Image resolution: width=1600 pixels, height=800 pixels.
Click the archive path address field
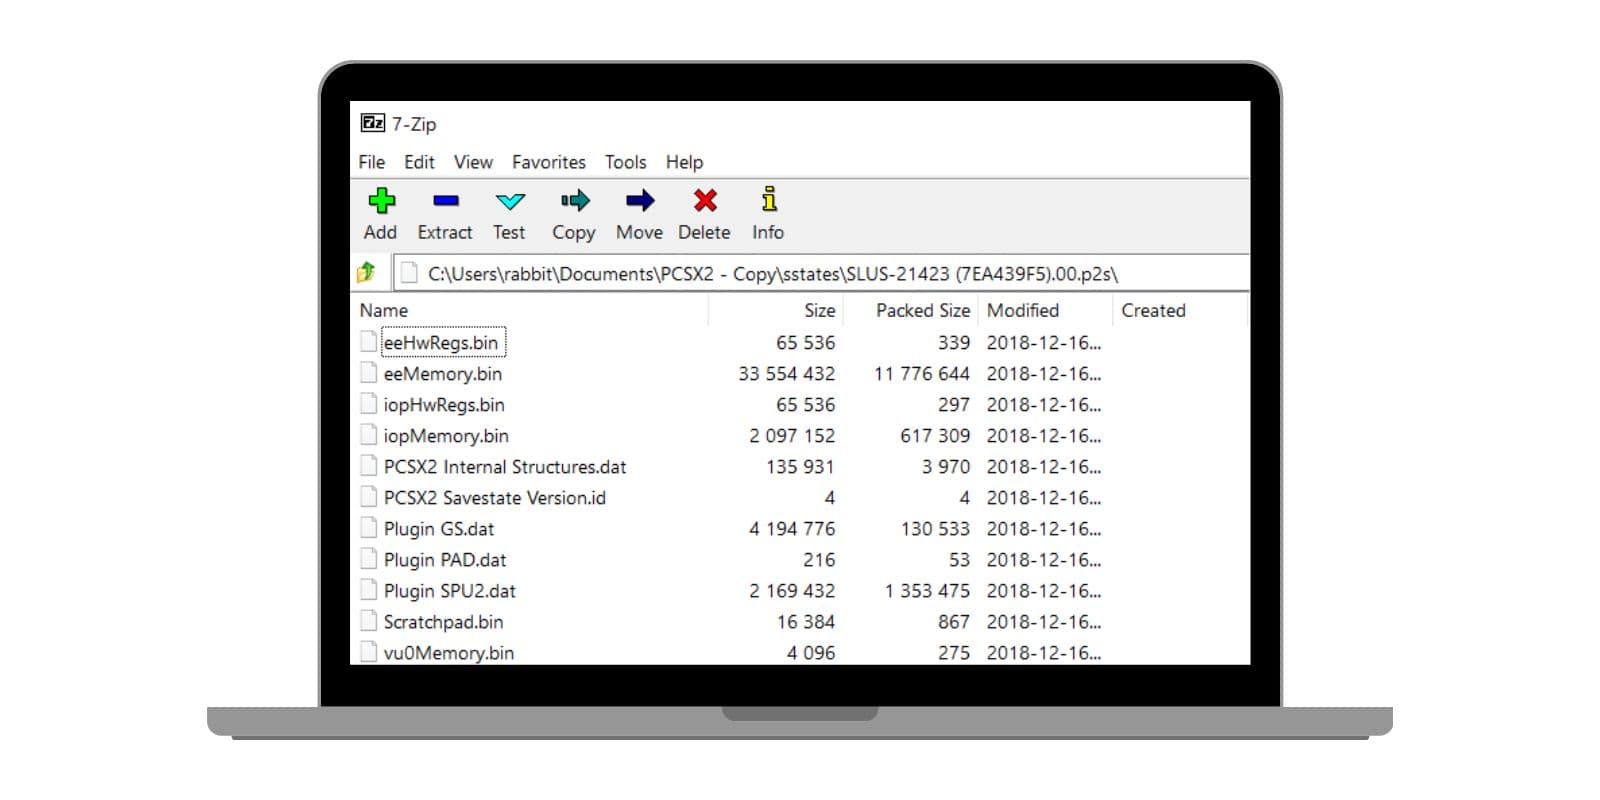[820, 273]
